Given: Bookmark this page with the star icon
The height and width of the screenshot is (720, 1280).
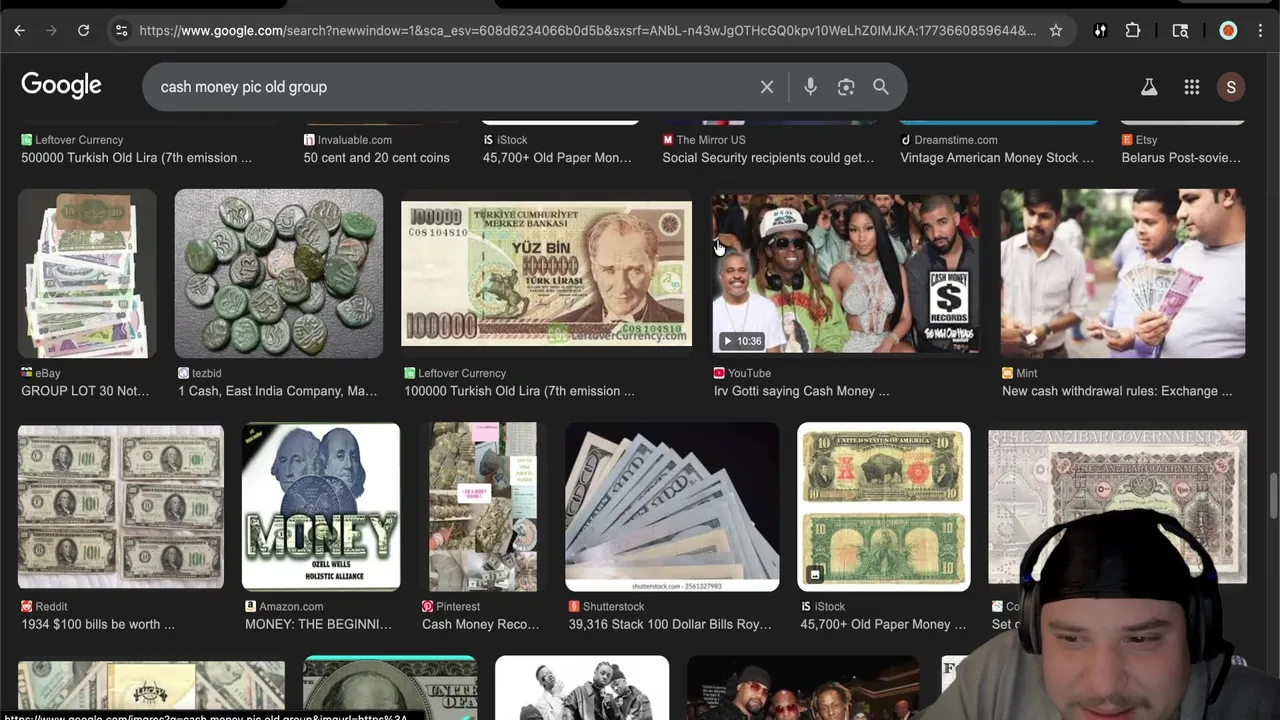Looking at the screenshot, I should 1056,31.
